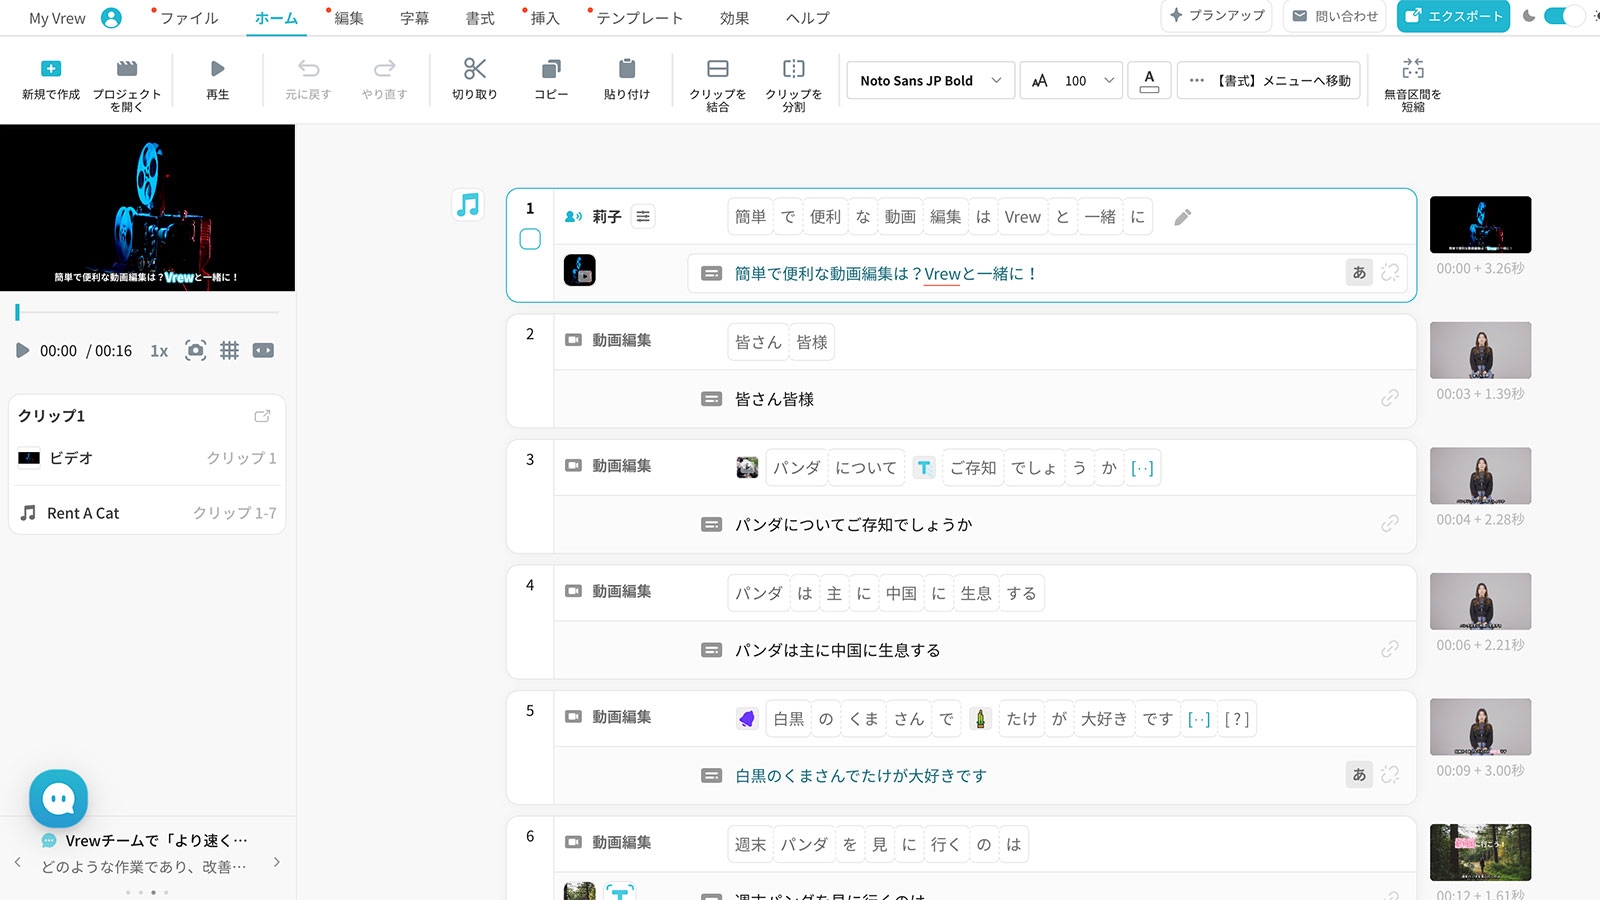This screenshot has height=900, width=1600.
Task: Toggle subtitle sync icon in clip 5
Action: tap(1390, 774)
